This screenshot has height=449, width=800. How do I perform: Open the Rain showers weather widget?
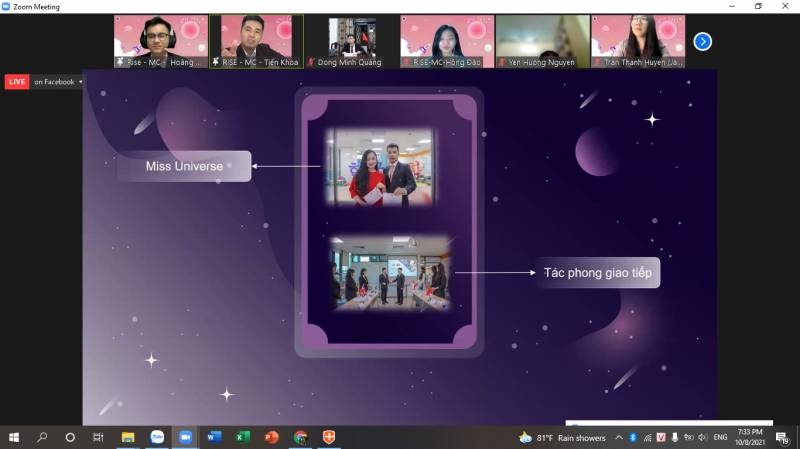[x=565, y=437]
